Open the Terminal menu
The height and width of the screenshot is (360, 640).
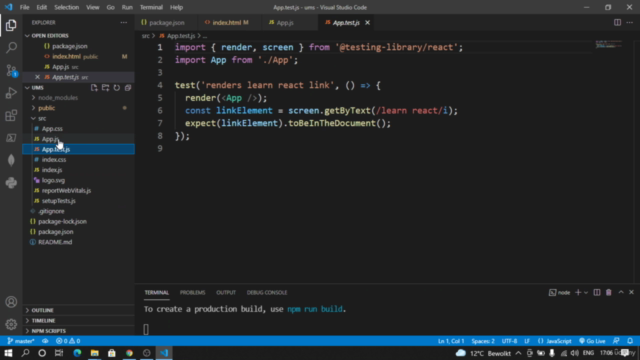tap(151, 7)
